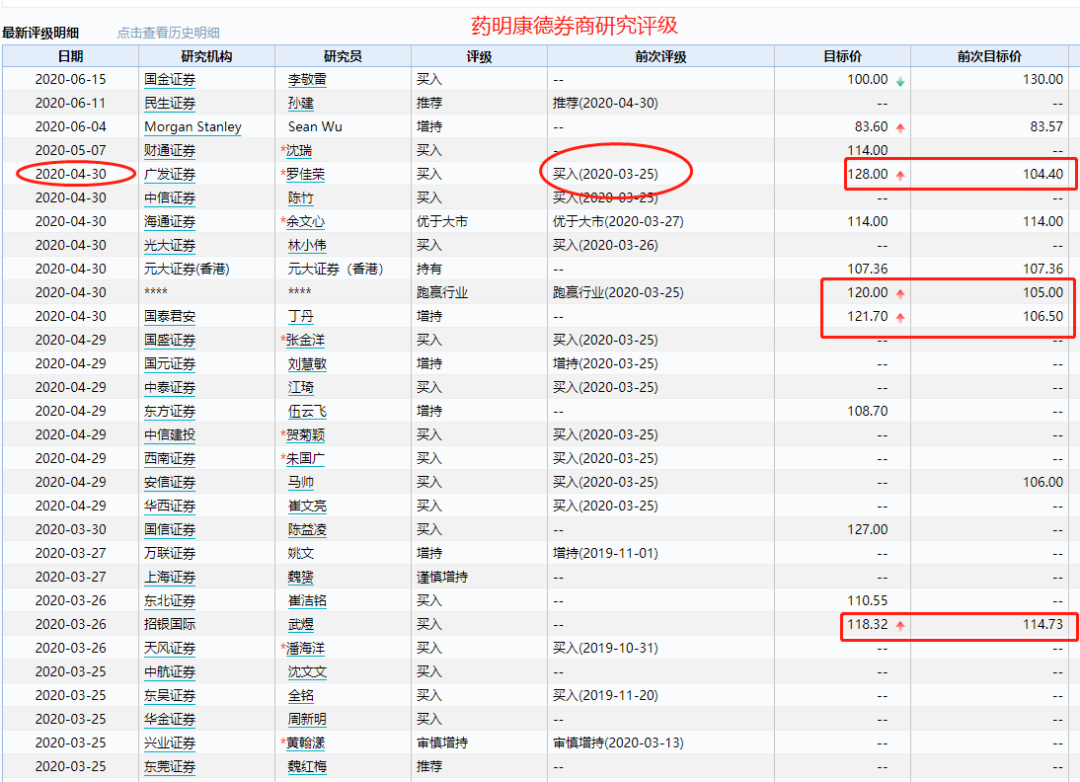Click the red up arrow beside 120.00
The image size is (1080, 782).
900,294
